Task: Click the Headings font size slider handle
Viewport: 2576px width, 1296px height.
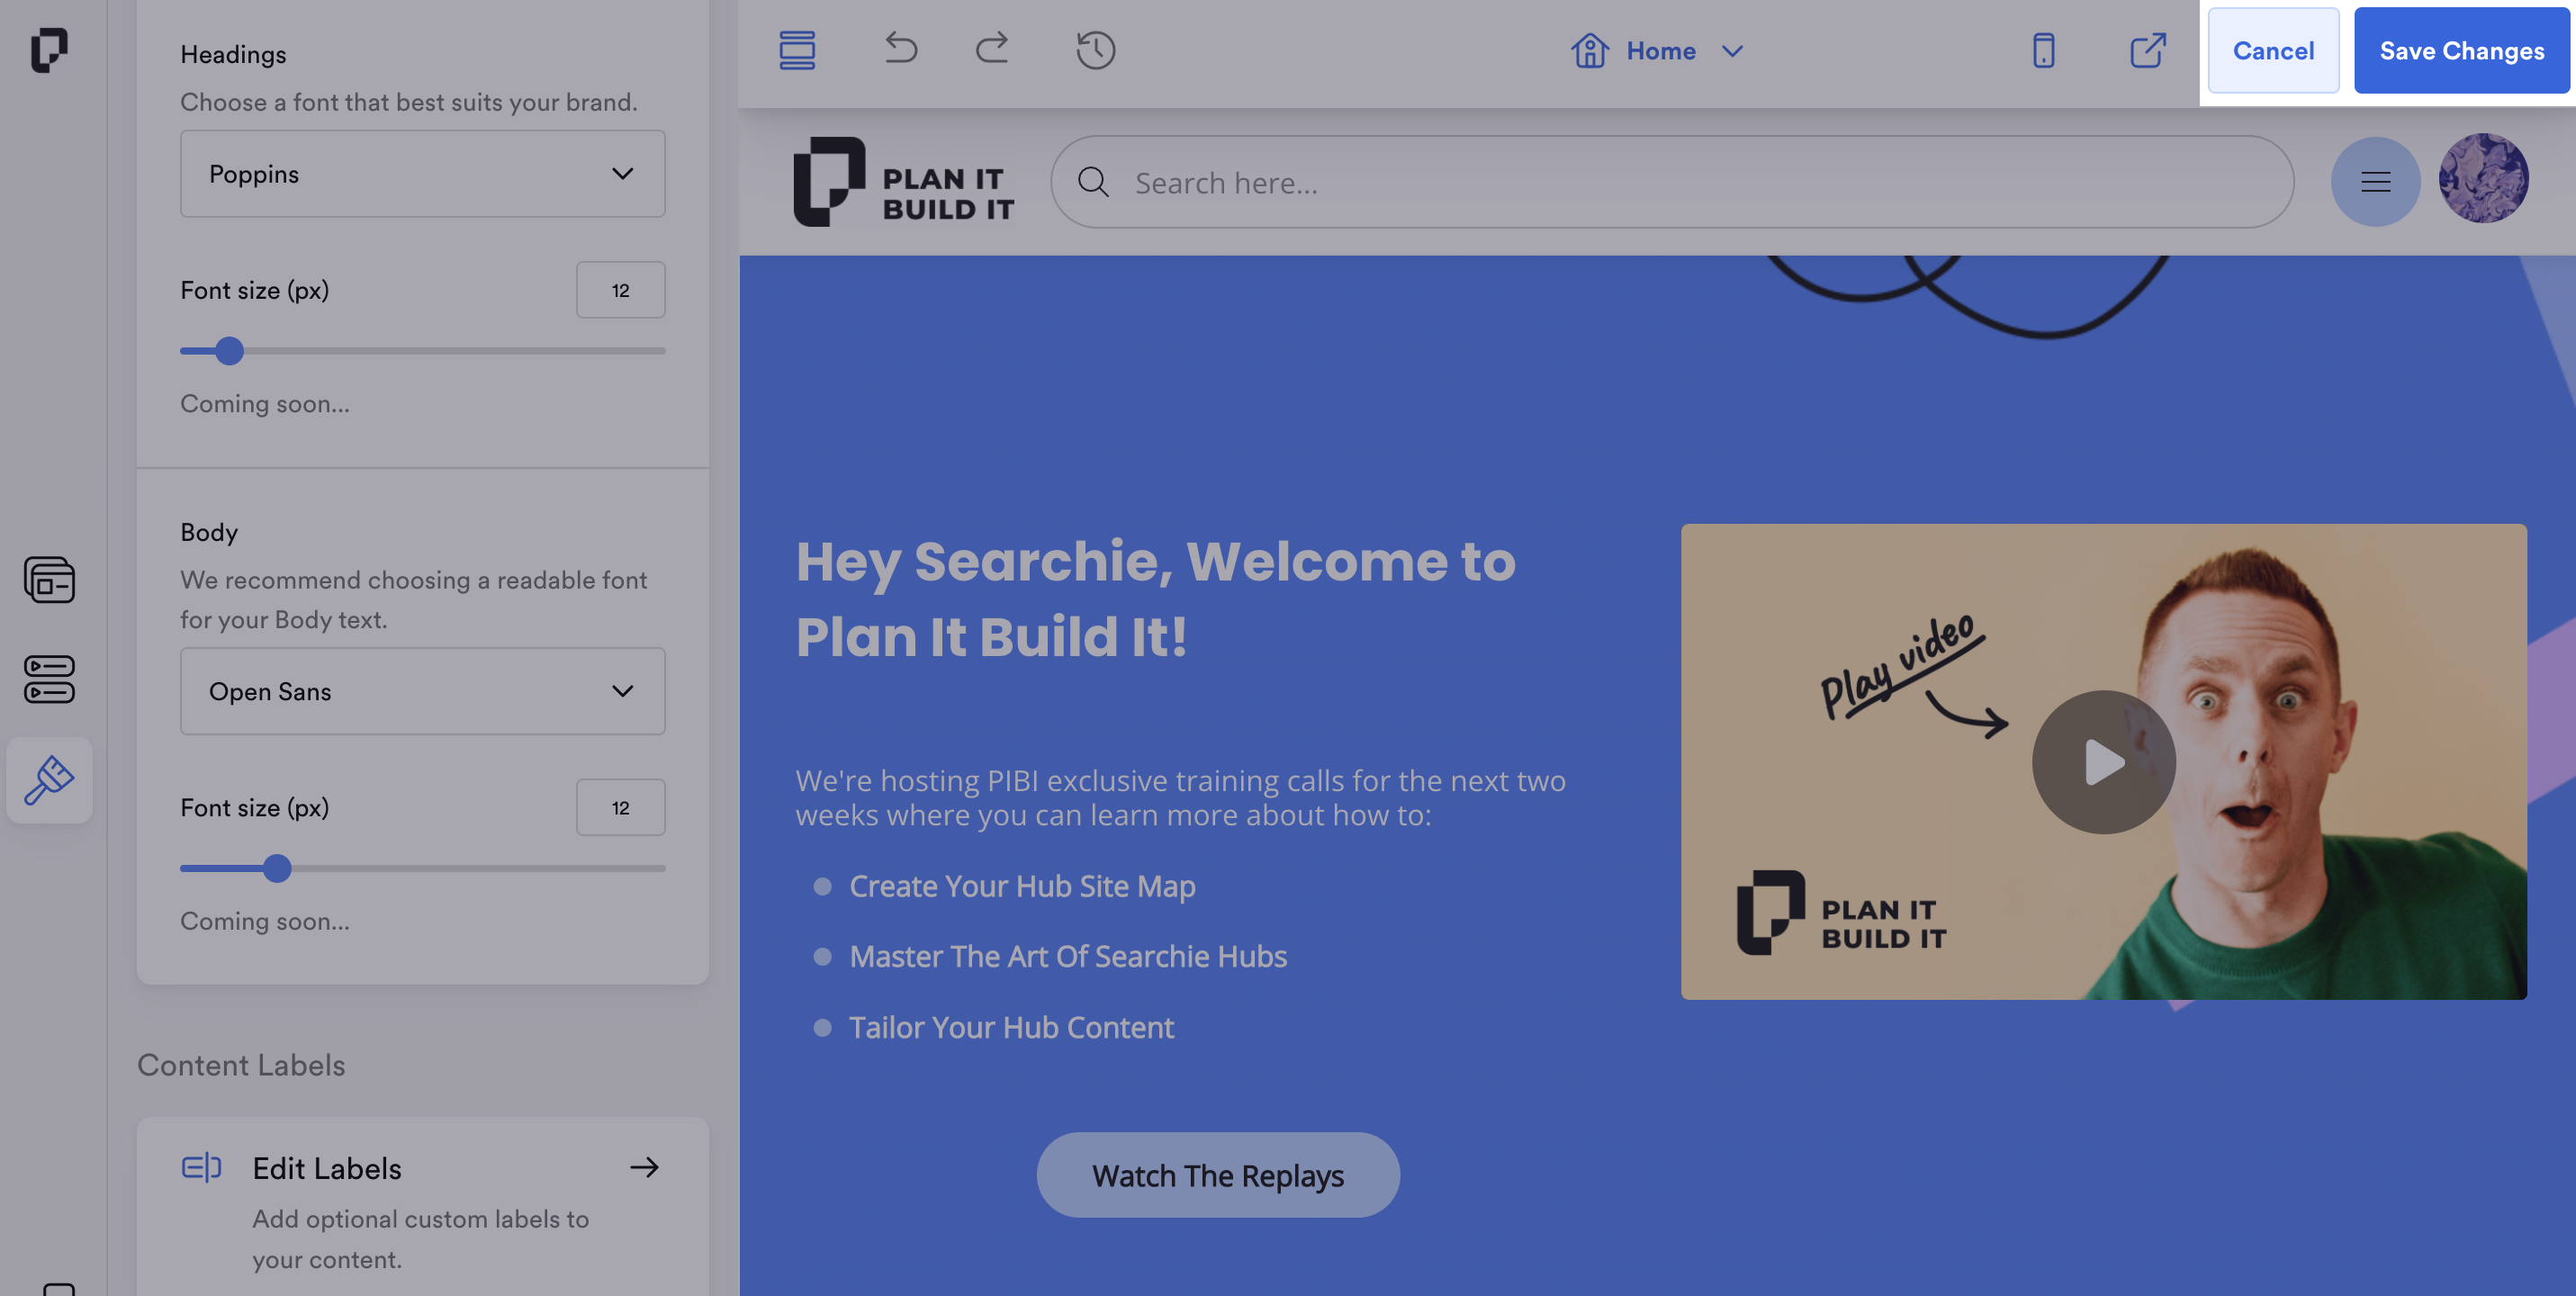Action: 230,351
